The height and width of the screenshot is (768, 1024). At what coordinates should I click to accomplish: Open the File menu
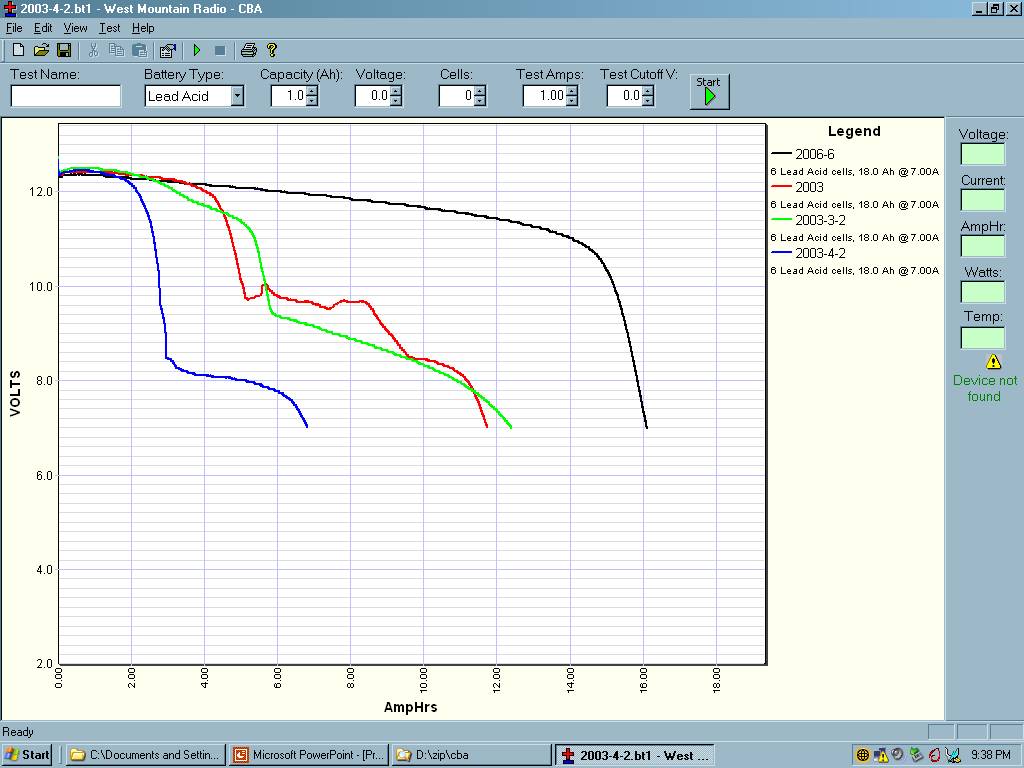click(14, 28)
